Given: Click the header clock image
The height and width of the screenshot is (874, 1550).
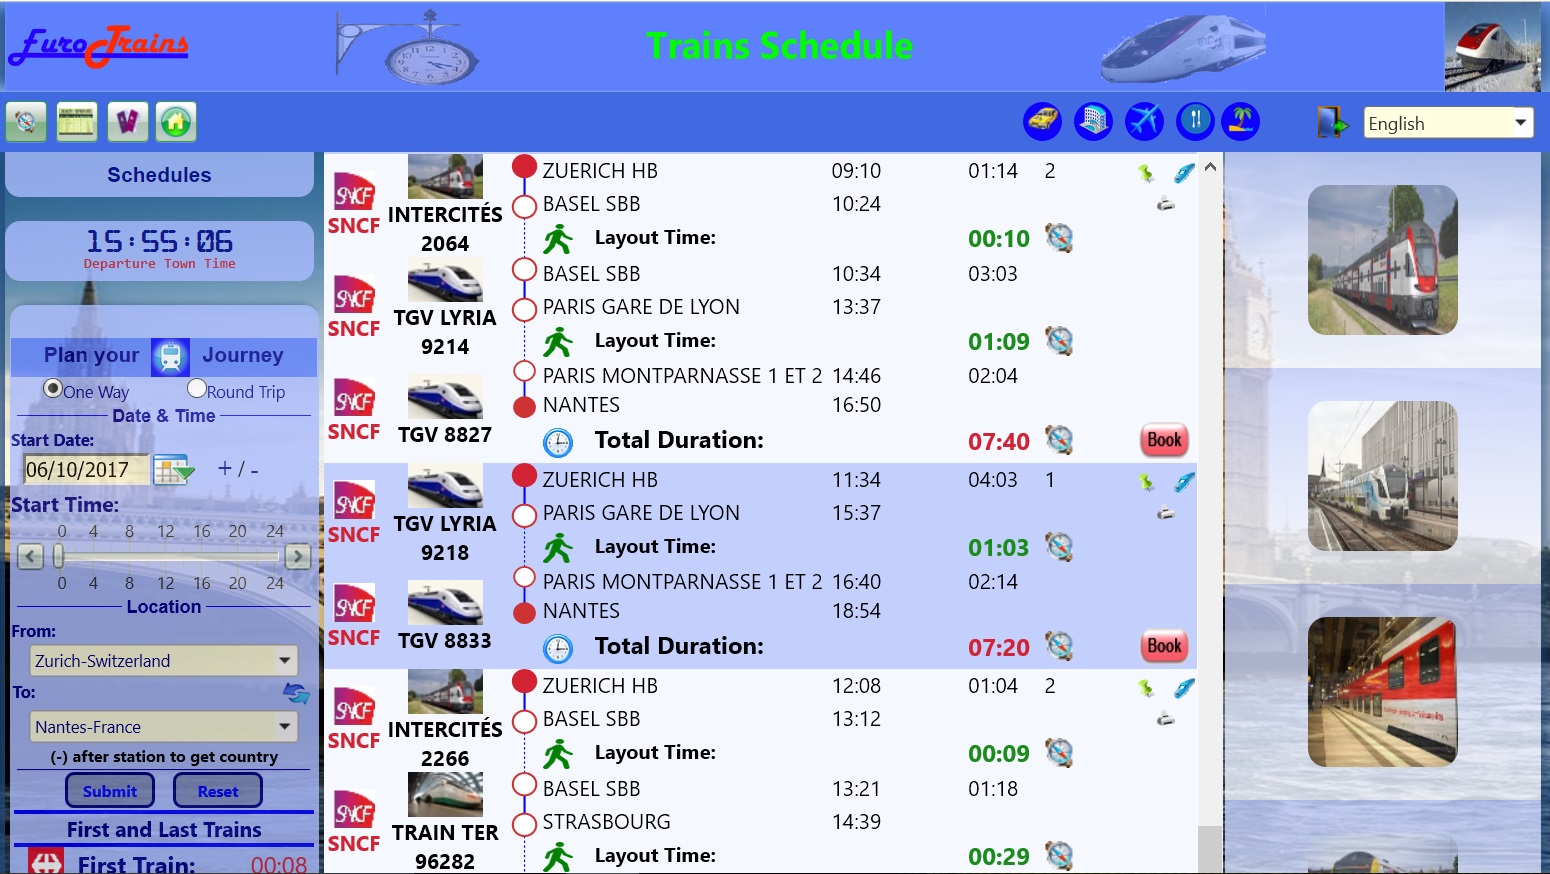Looking at the screenshot, I should coord(409,47).
